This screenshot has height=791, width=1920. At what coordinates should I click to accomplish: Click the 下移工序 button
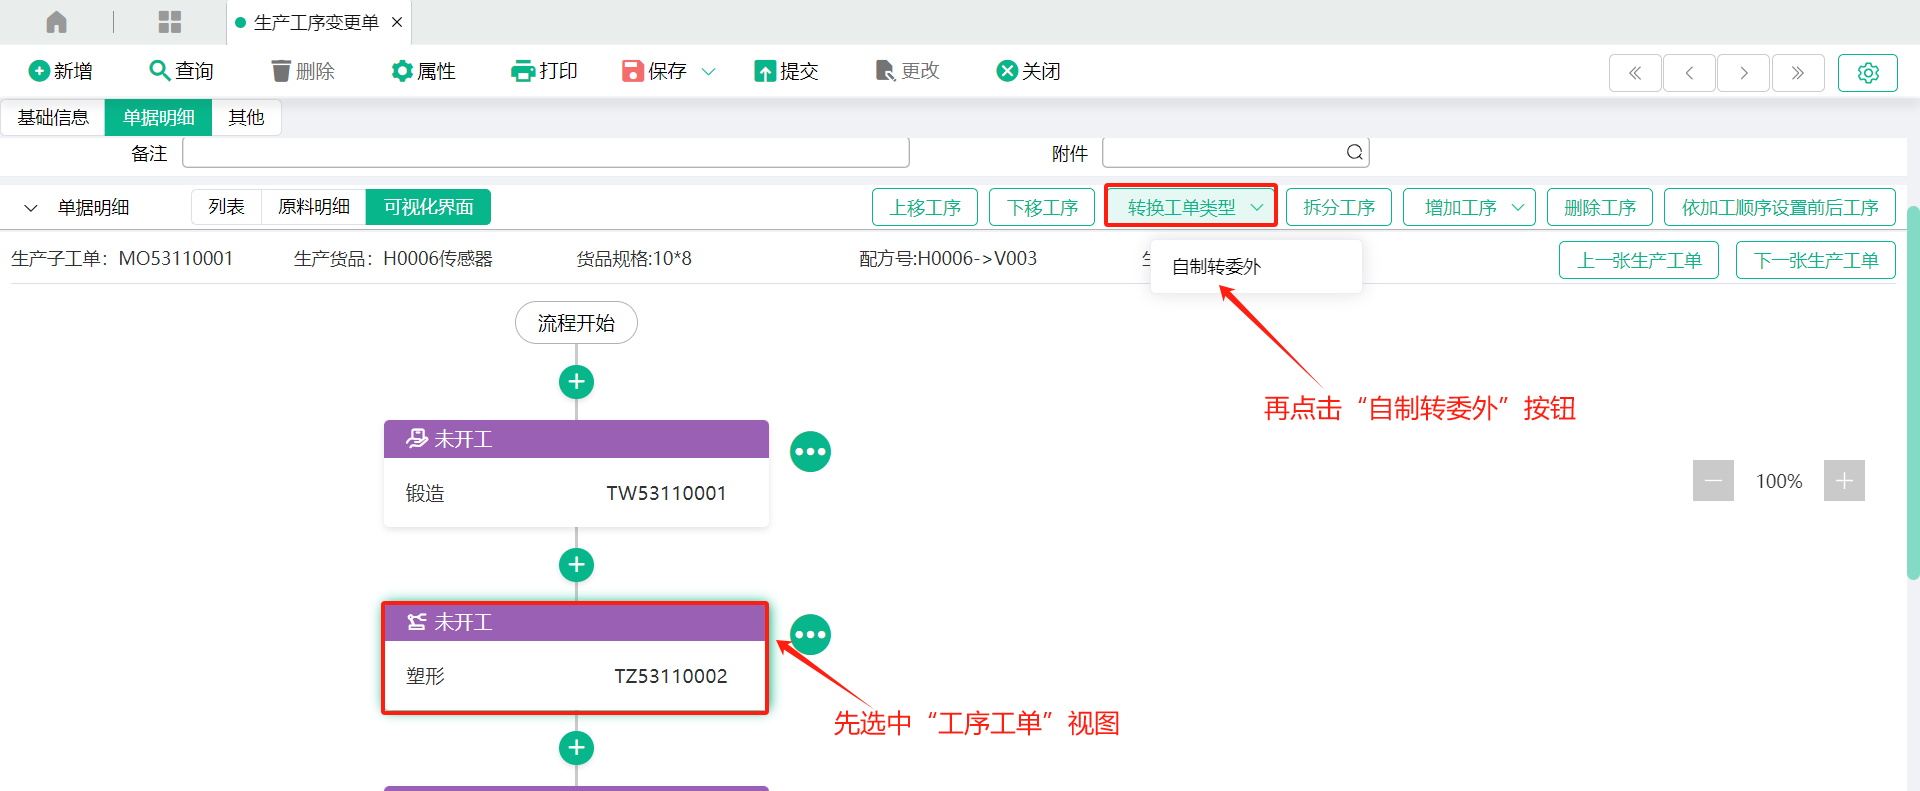(x=1042, y=207)
